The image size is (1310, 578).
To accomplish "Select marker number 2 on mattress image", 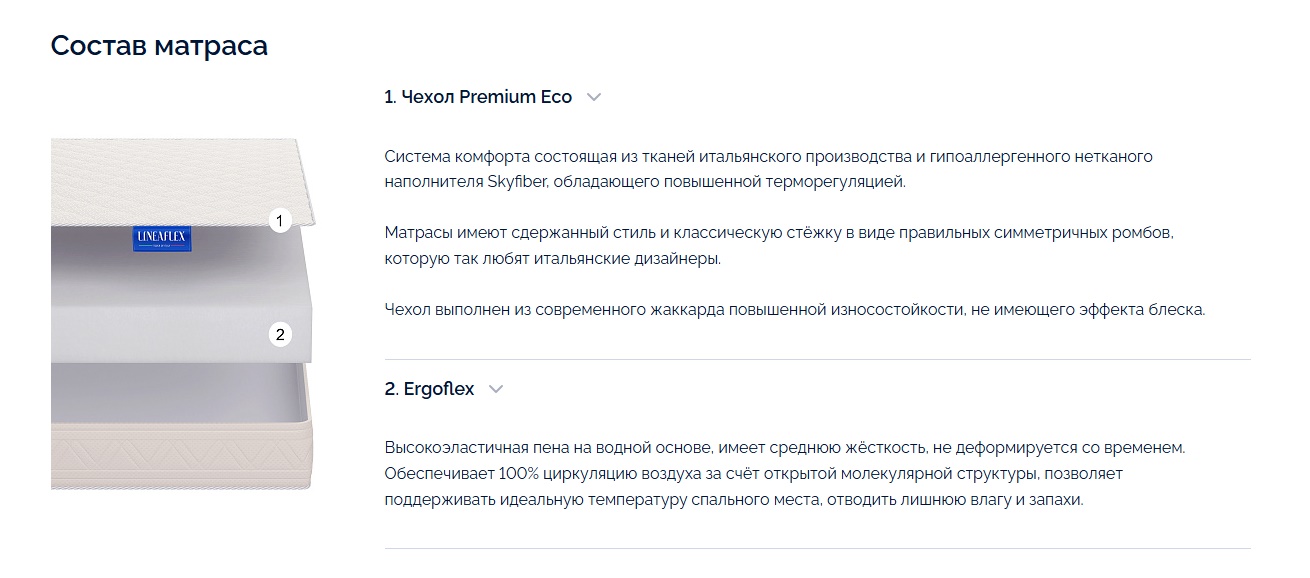I will coord(280,335).
